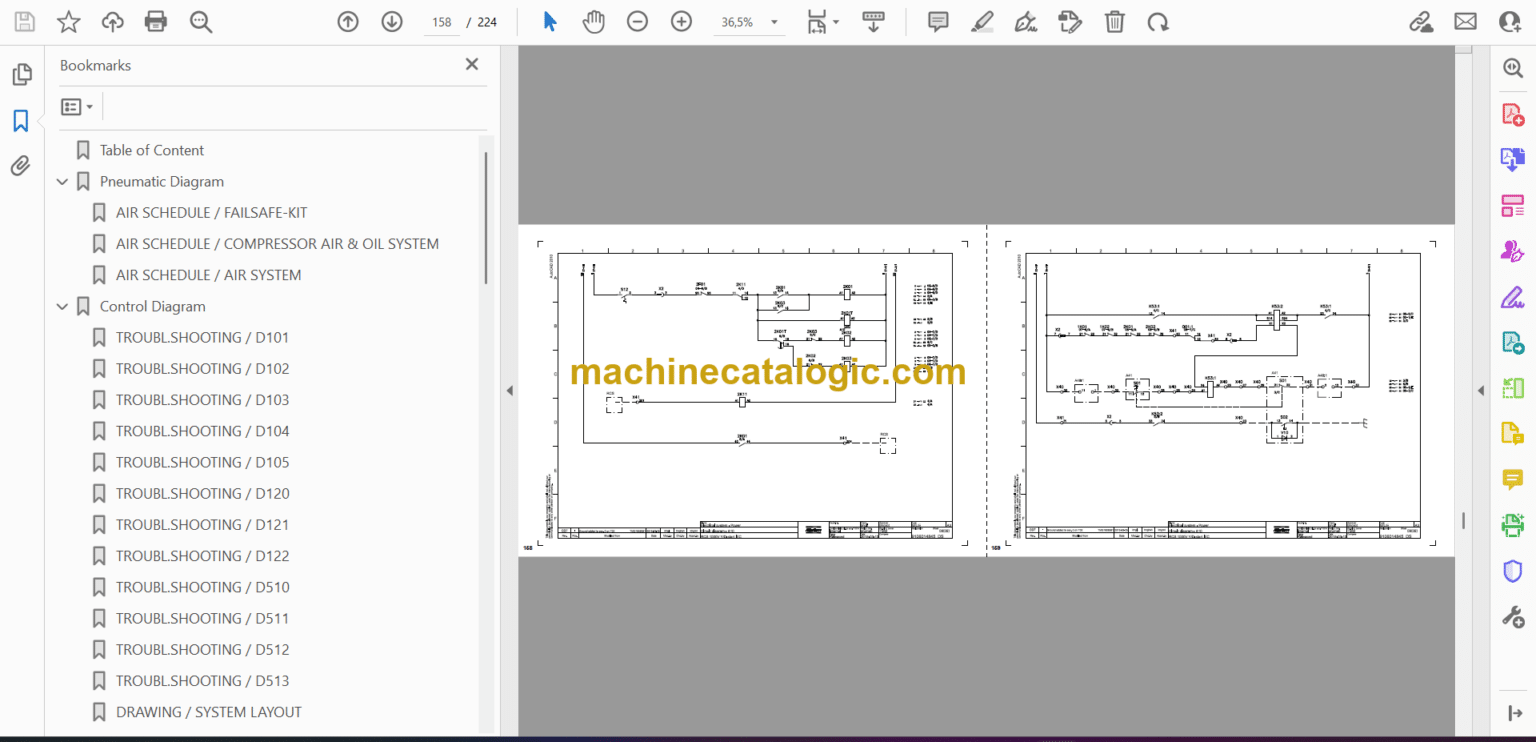This screenshot has height=742, width=1536.
Task: Collapse the Pneumatic Diagram section
Action: (x=62, y=181)
